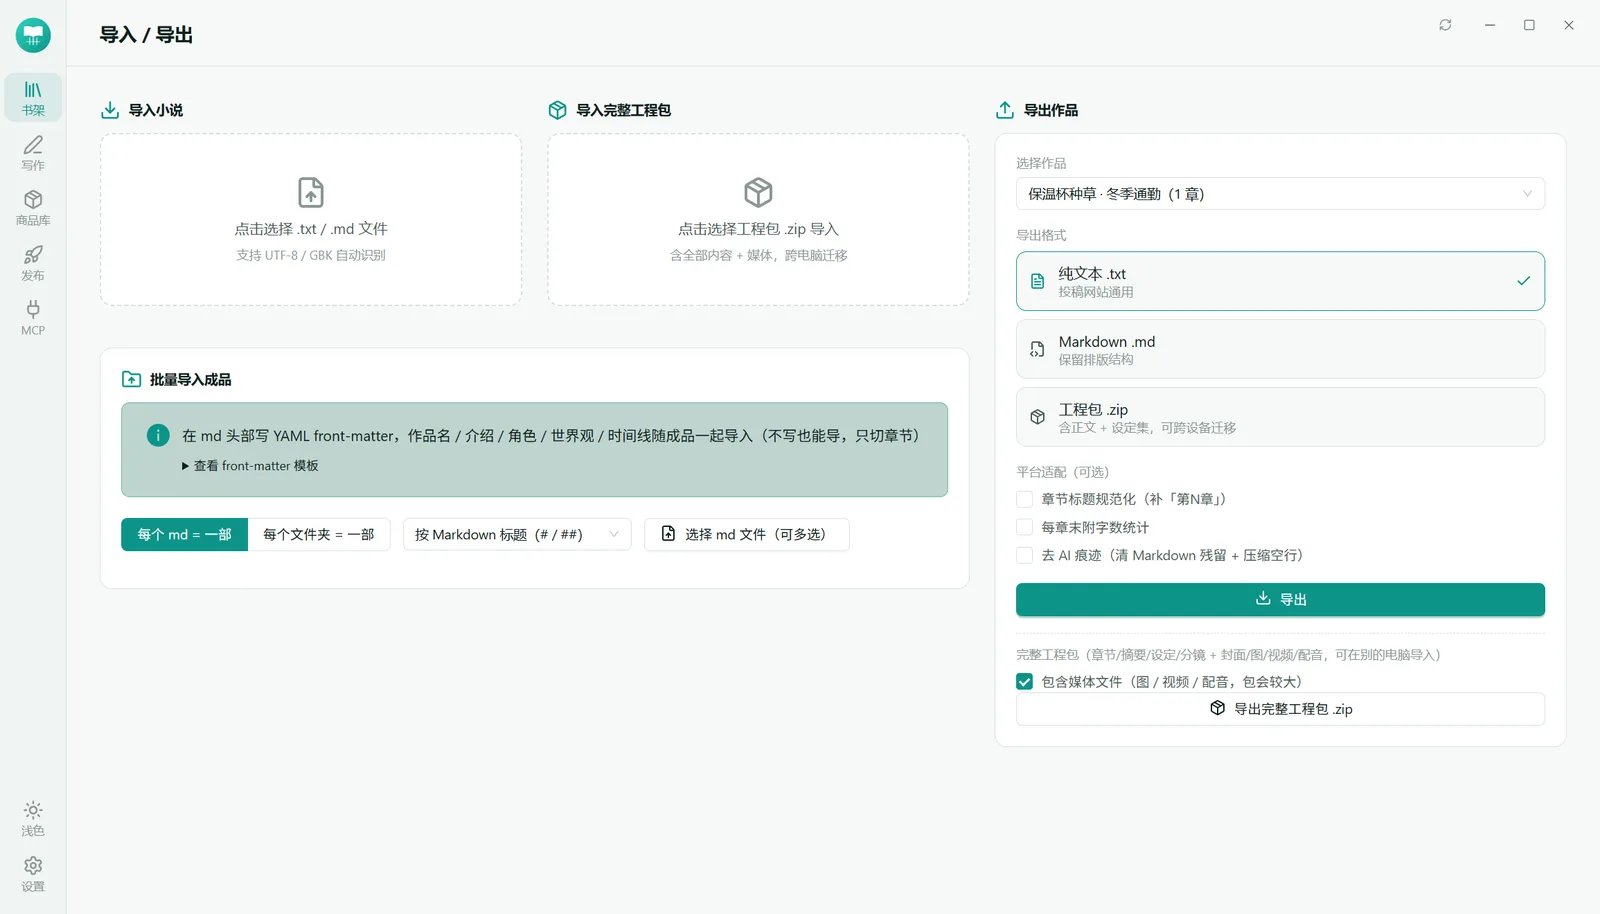Enable 每章末附字数统计 checkbox
Viewport: 1600px width, 914px height.
[x=1024, y=527]
